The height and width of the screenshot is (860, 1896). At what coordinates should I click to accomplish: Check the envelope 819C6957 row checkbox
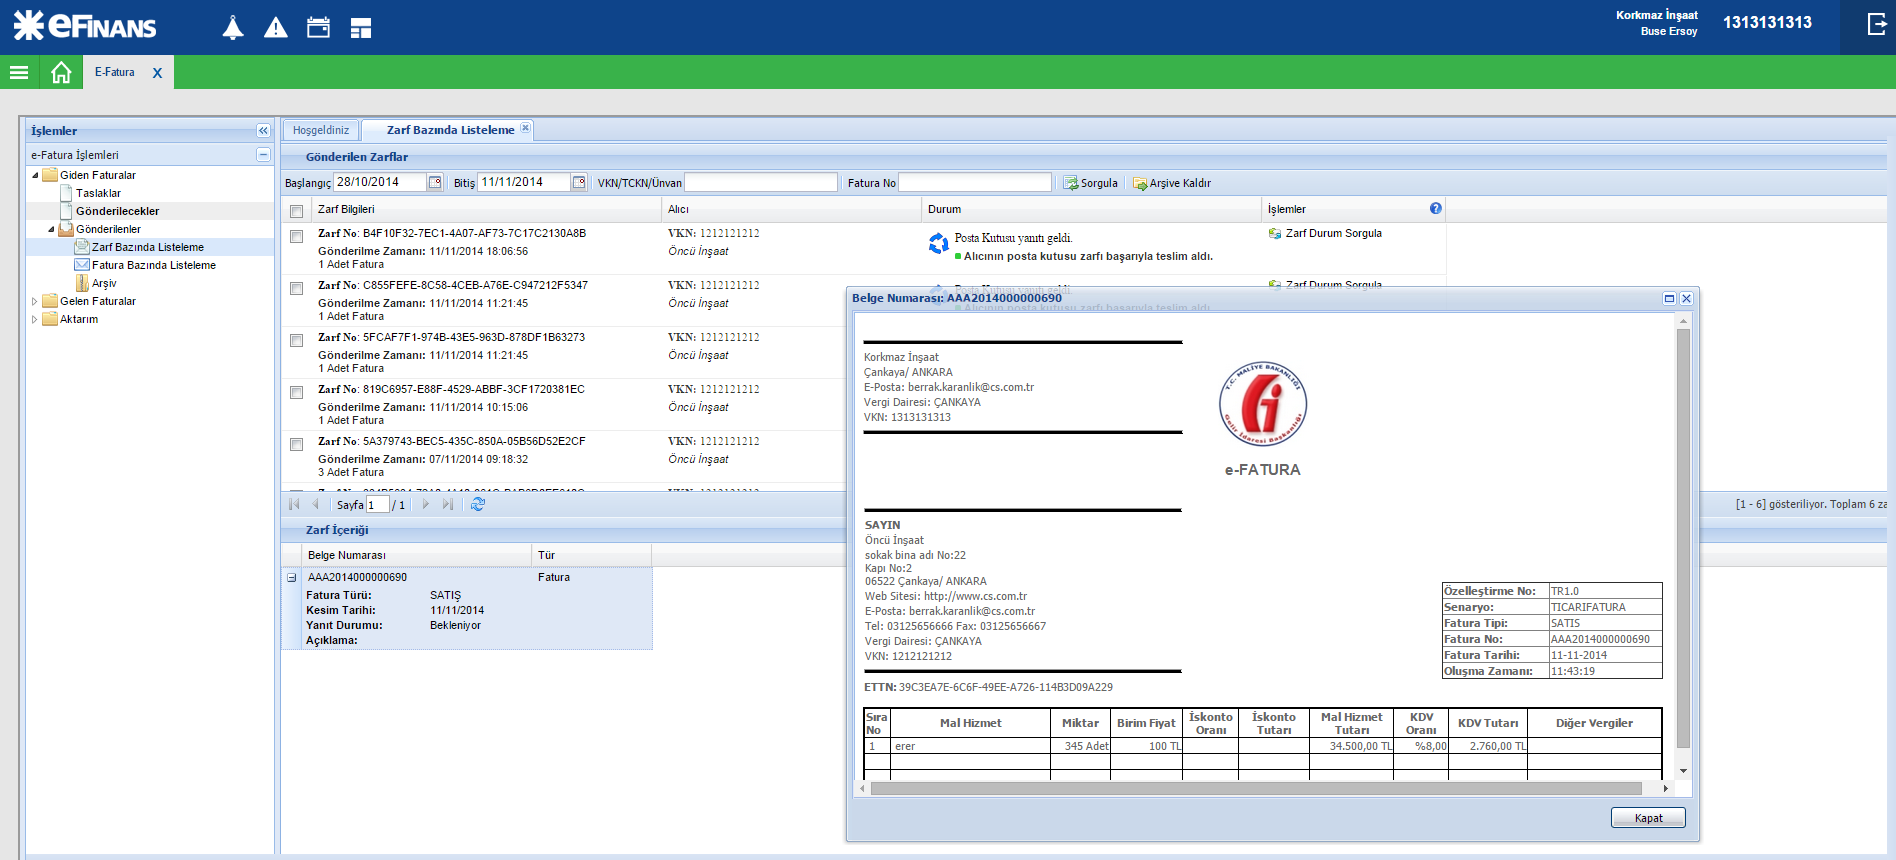(x=296, y=393)
